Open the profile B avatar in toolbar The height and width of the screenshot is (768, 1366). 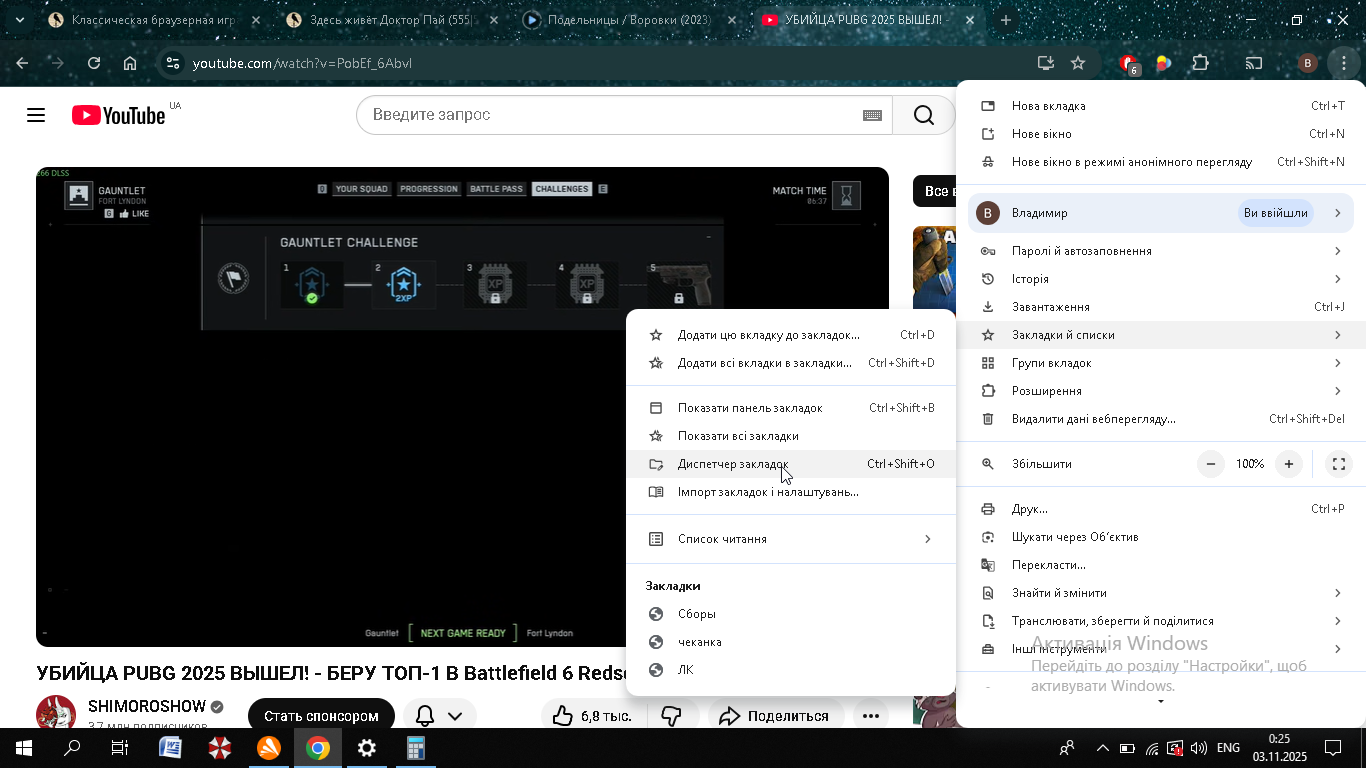point(1307,63)
